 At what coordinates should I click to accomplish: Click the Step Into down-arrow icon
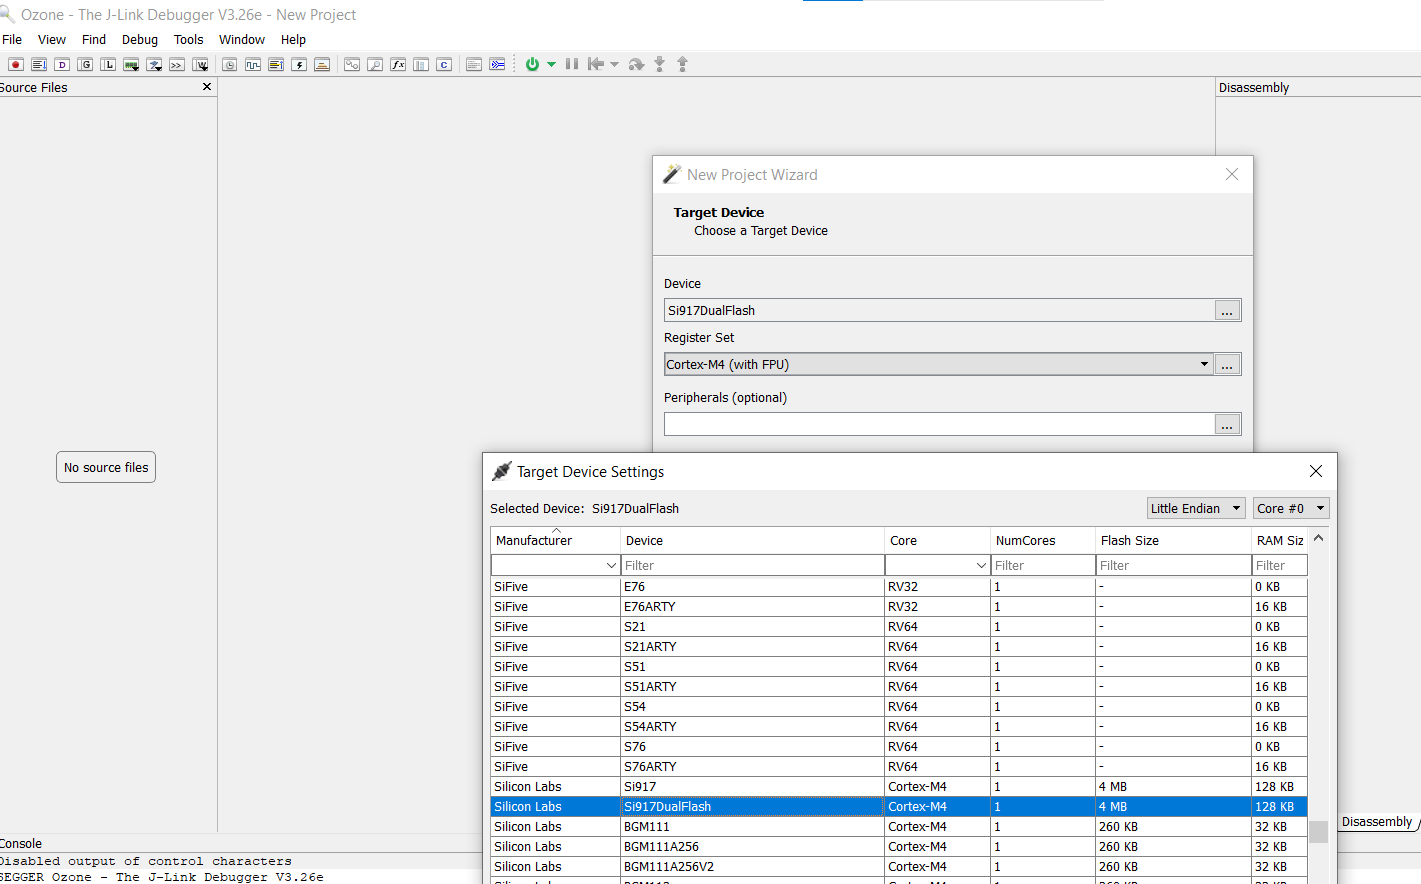[x=659, y=64]
